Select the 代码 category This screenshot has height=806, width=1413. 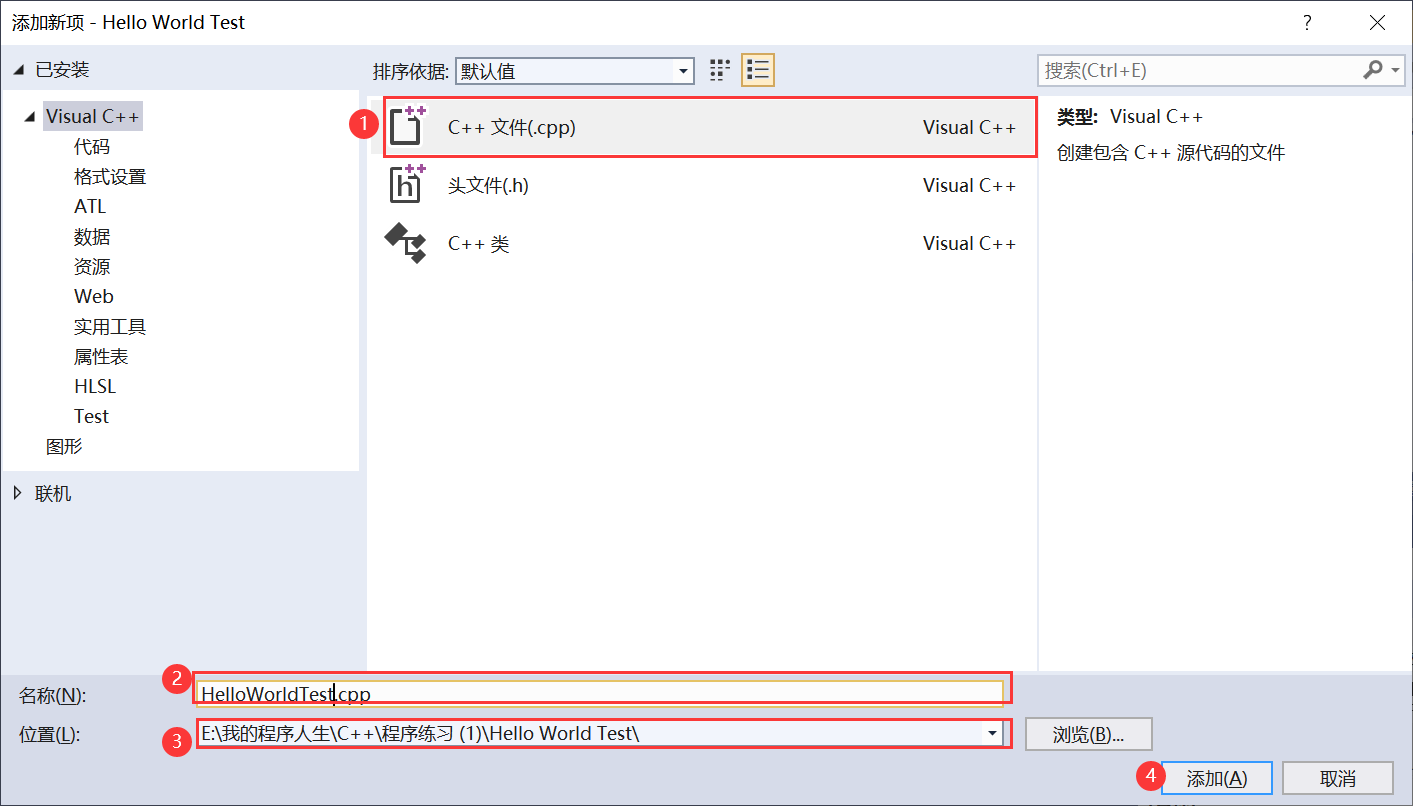(92, 147)
